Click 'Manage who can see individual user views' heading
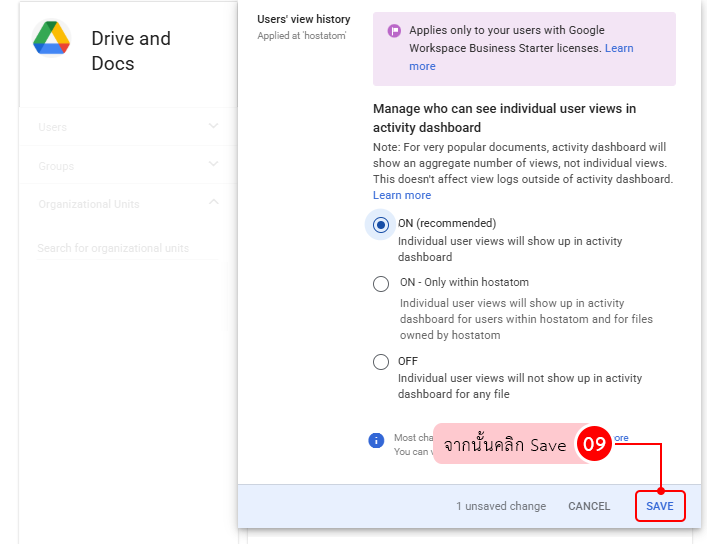Viewport: 720px width, 544px height. coord(504,118)
